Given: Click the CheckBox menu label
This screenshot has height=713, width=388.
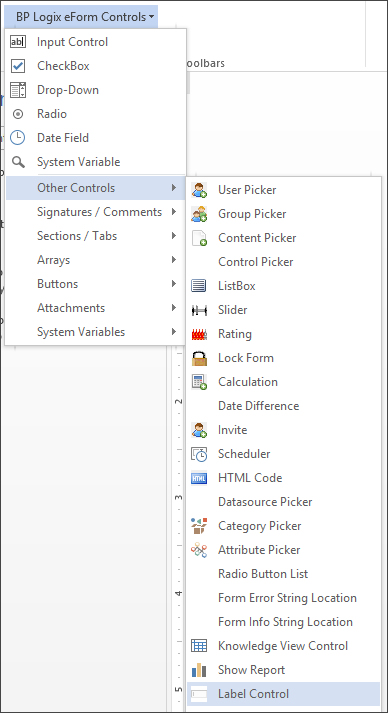Looking at the screenshot, I should tap(63, 66).
